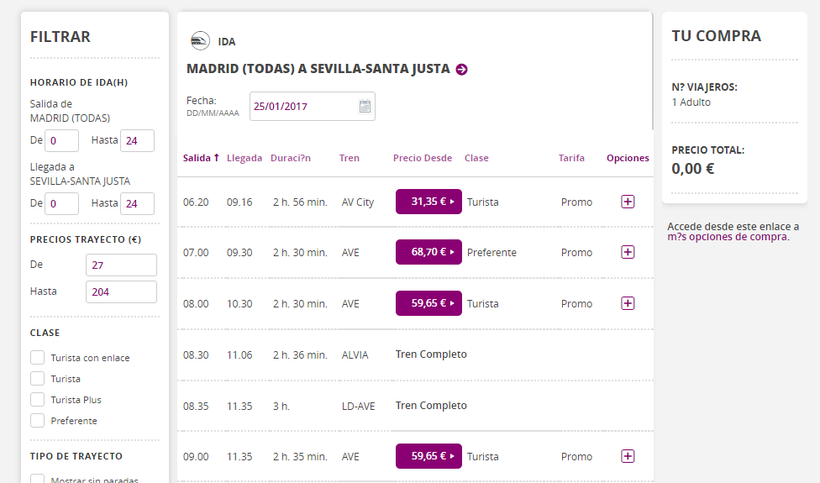The width and height of the screenshot is (820, 483).
Task: Open the más opciones de compra link
Action: 727,237
